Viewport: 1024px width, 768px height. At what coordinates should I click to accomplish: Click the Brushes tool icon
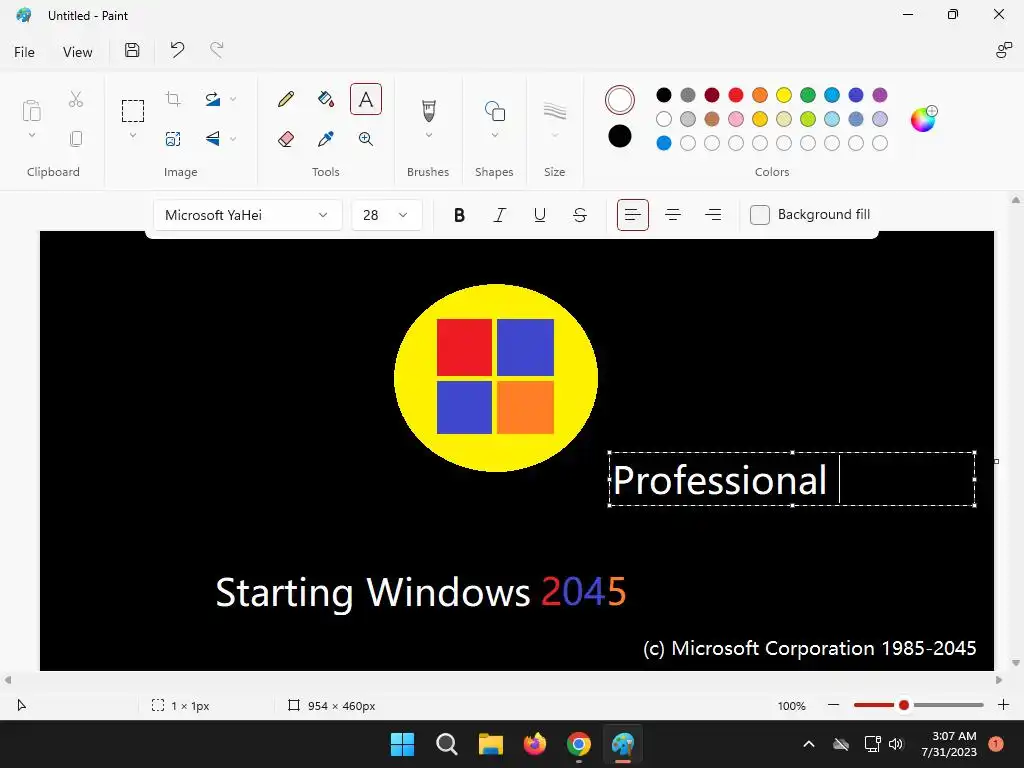tap(428, 110)
